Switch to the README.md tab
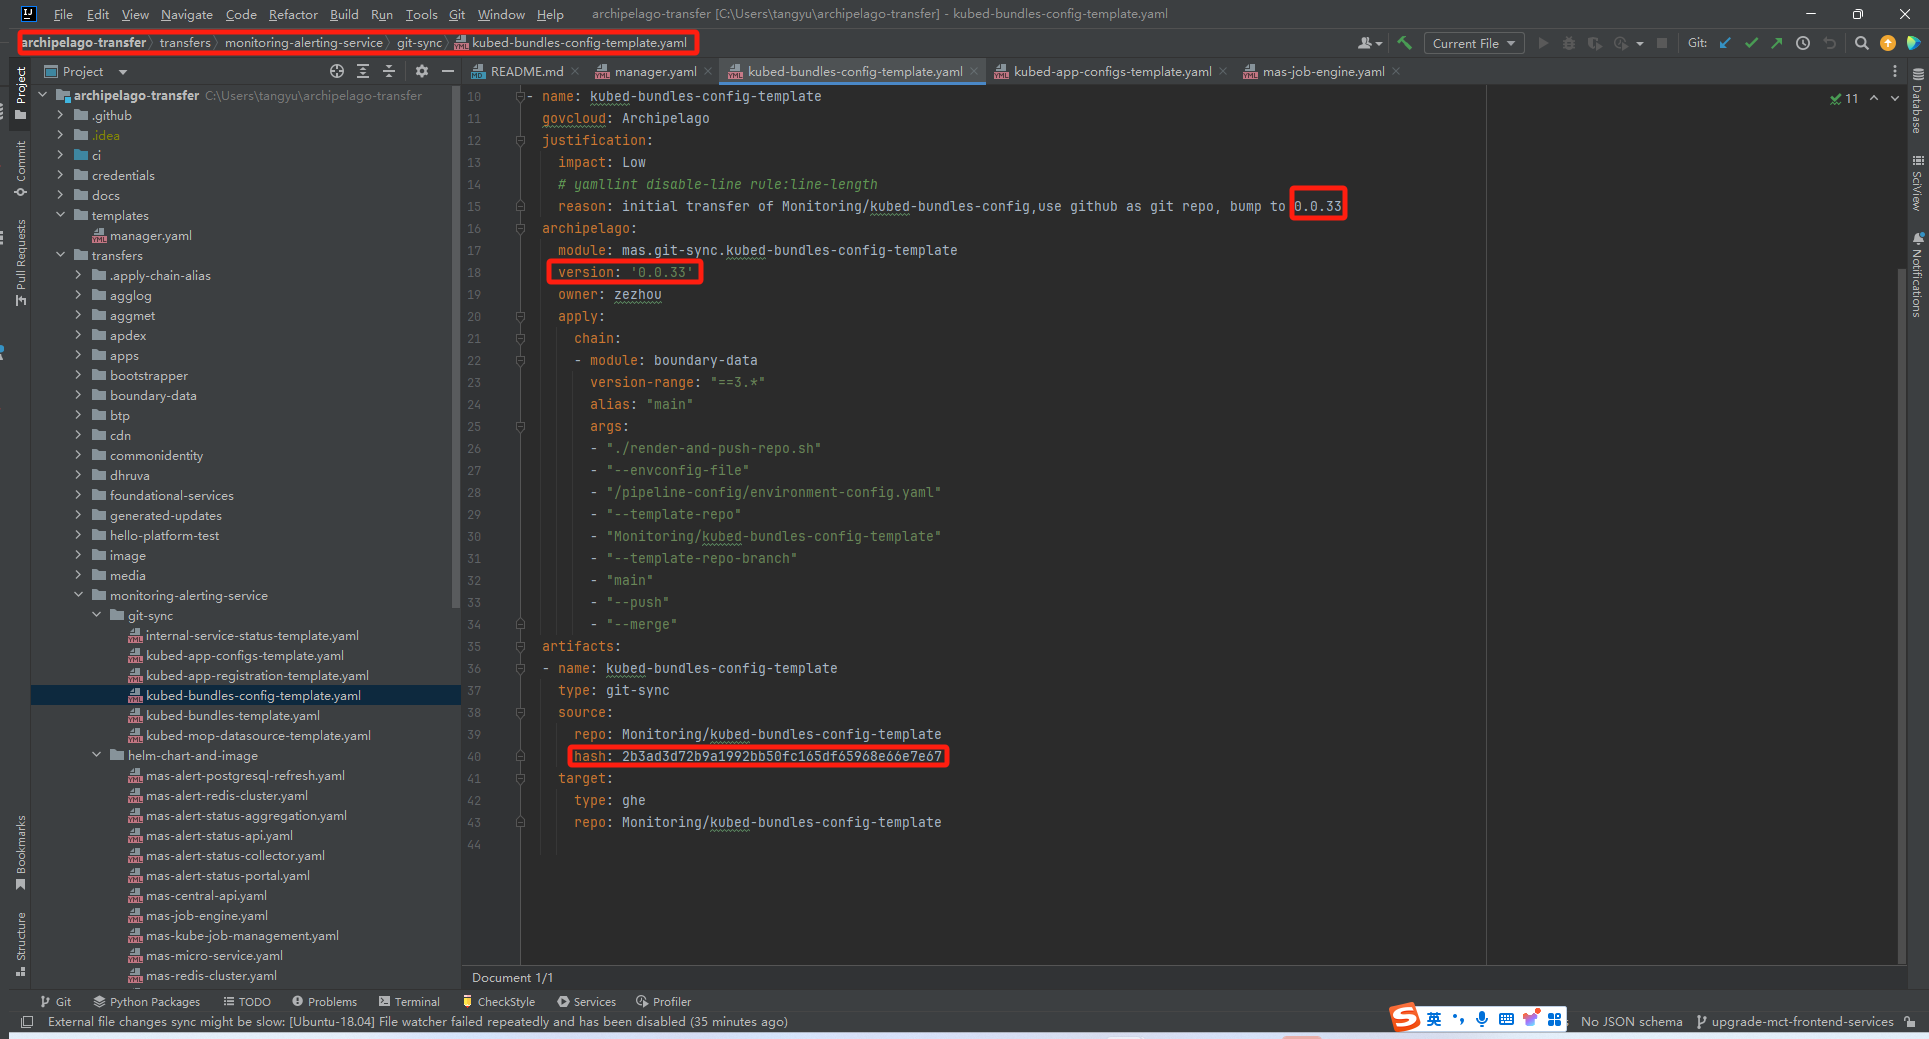The image size is (1929, 1039). (526, 71)
